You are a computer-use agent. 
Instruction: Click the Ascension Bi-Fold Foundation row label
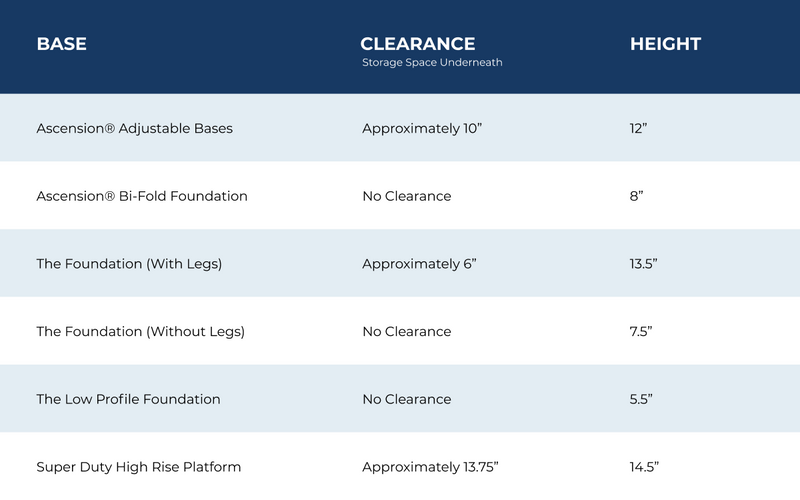[x=142, y=196]
